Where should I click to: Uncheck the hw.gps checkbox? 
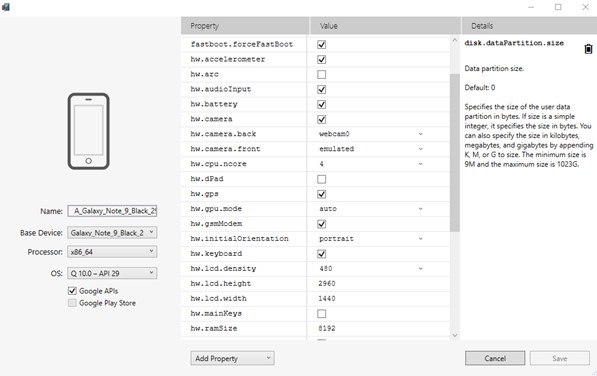click(x=321, y=194)
